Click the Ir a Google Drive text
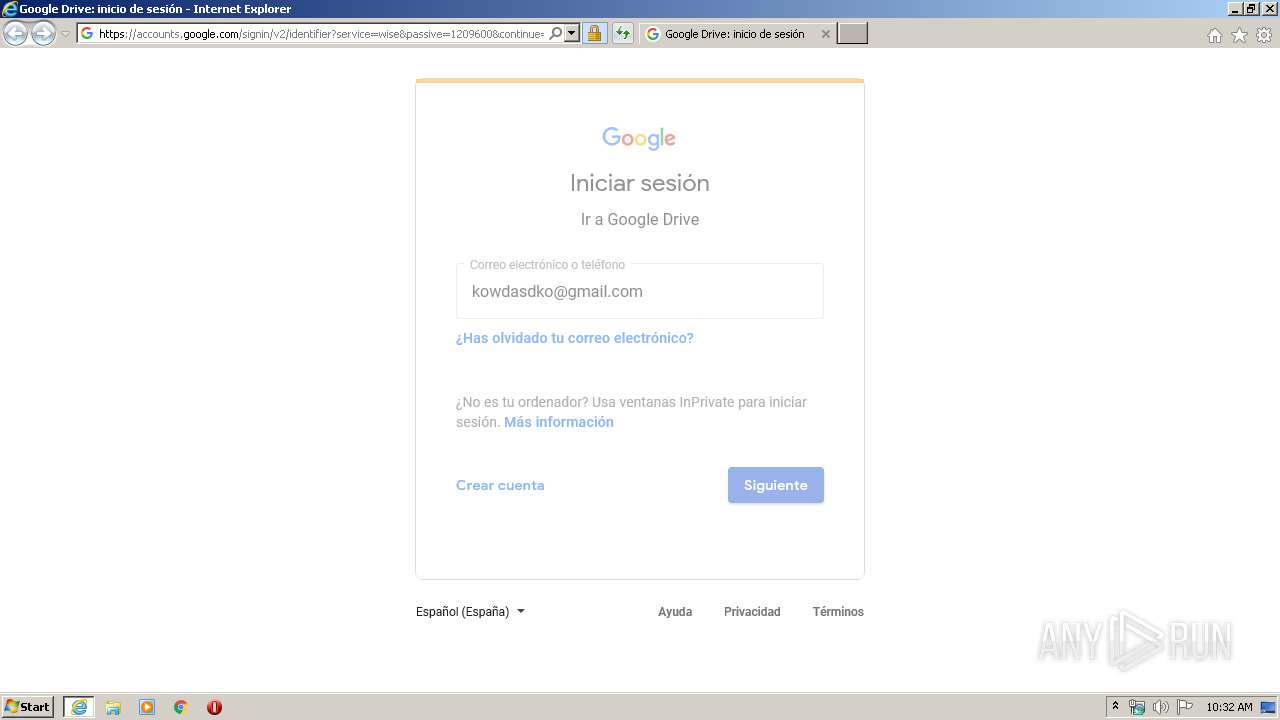This screenshot has height=720, width=1280. [640, 219]
